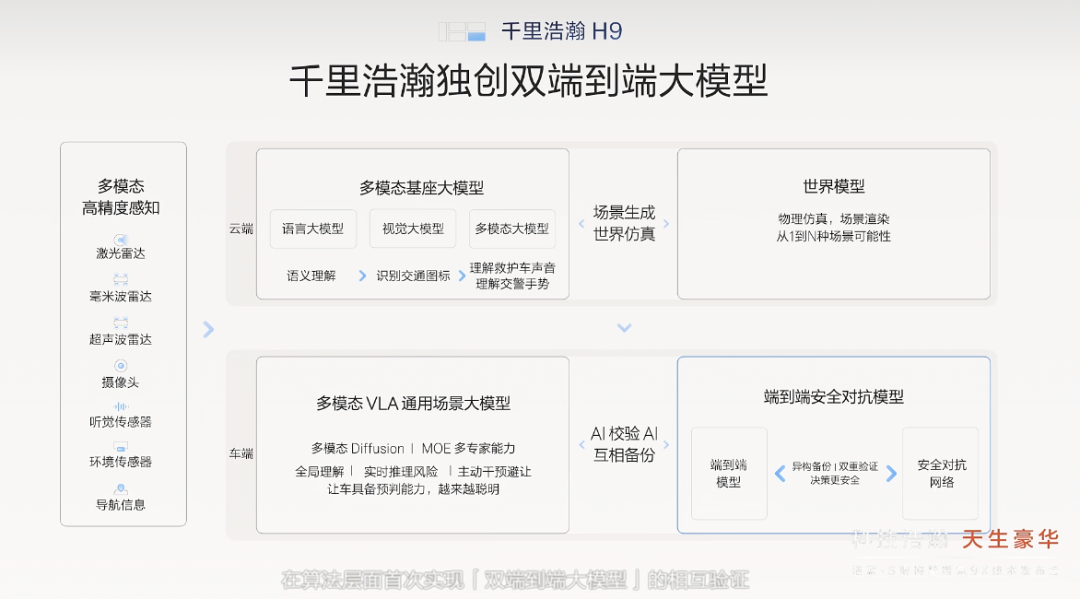Image resolution: width=1080 pixels, height=599 pixels.
Task: Select the 激光雷达 label
Action: tap(121, 253)
